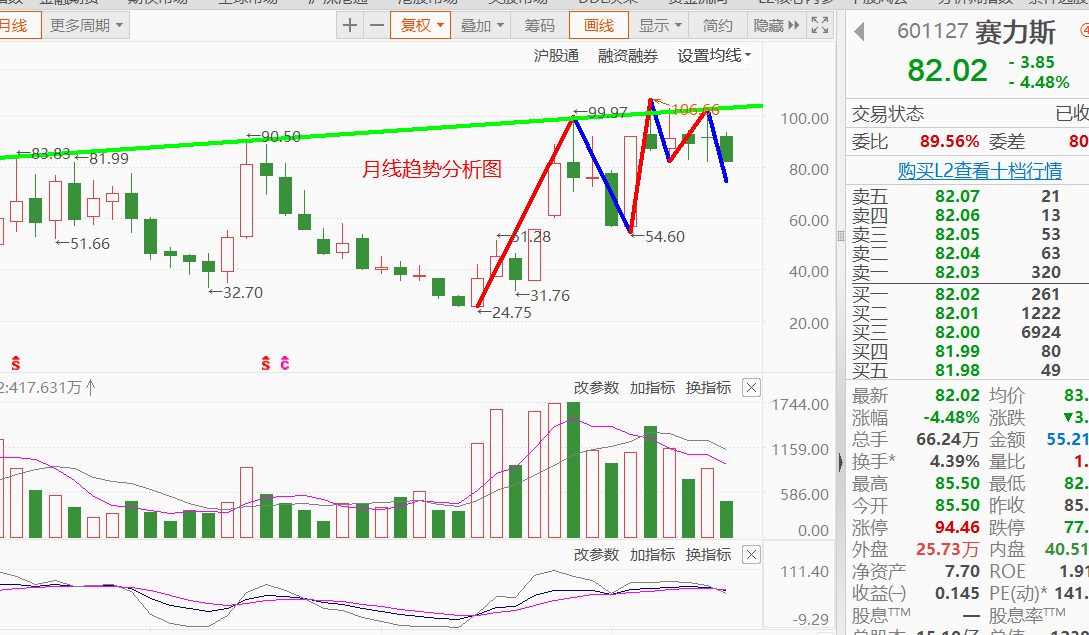Toggle the 筹码 view
Image resolution: width=1089 pixels, height=635 pixels.
[540, 26]
